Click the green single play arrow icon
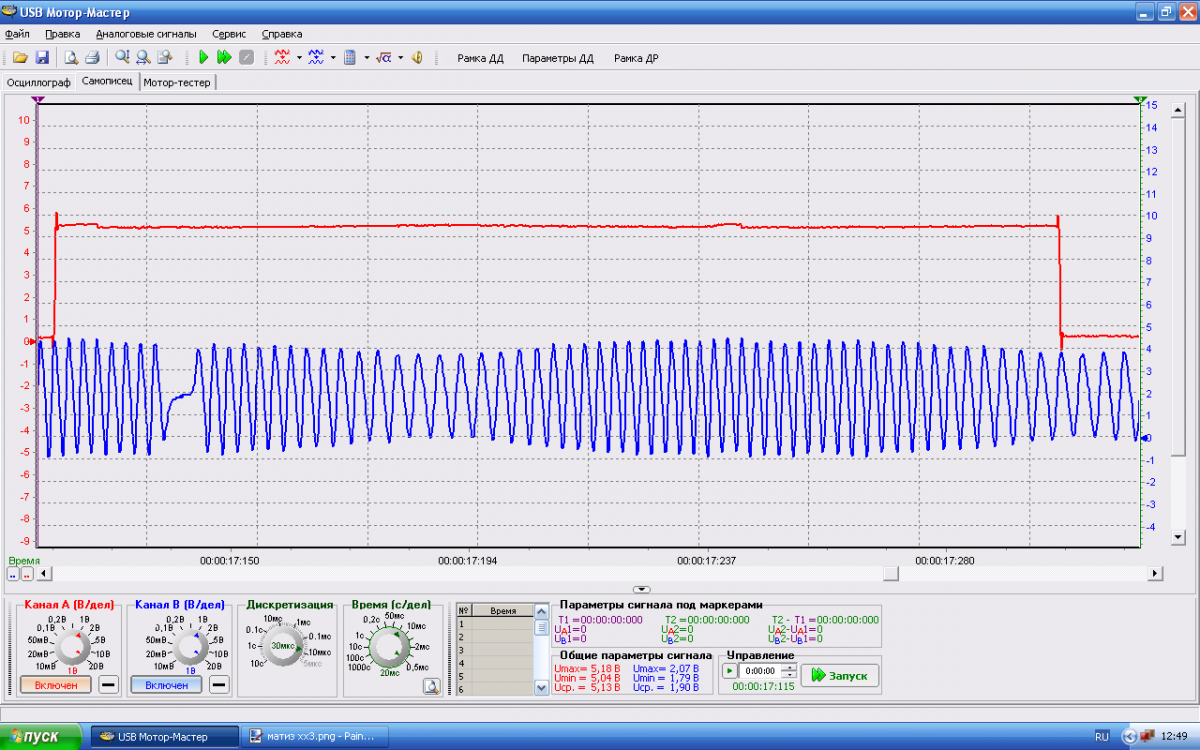 point(203,58)
